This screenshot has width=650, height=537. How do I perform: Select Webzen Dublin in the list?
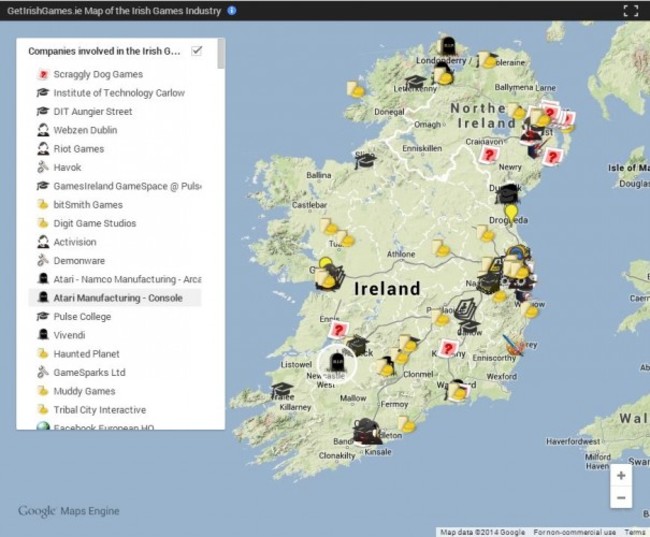(x=85, y=130)
